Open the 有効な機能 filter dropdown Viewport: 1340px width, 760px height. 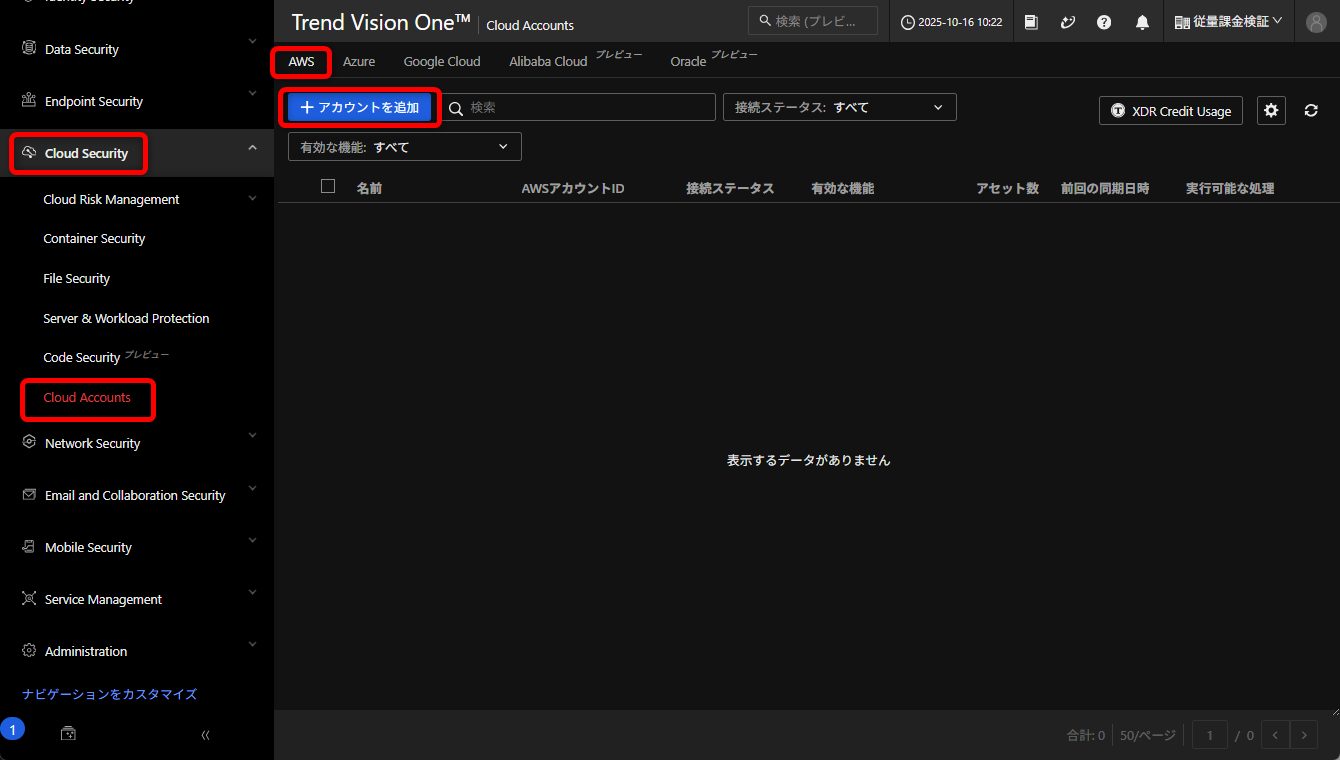pos(405,147)
